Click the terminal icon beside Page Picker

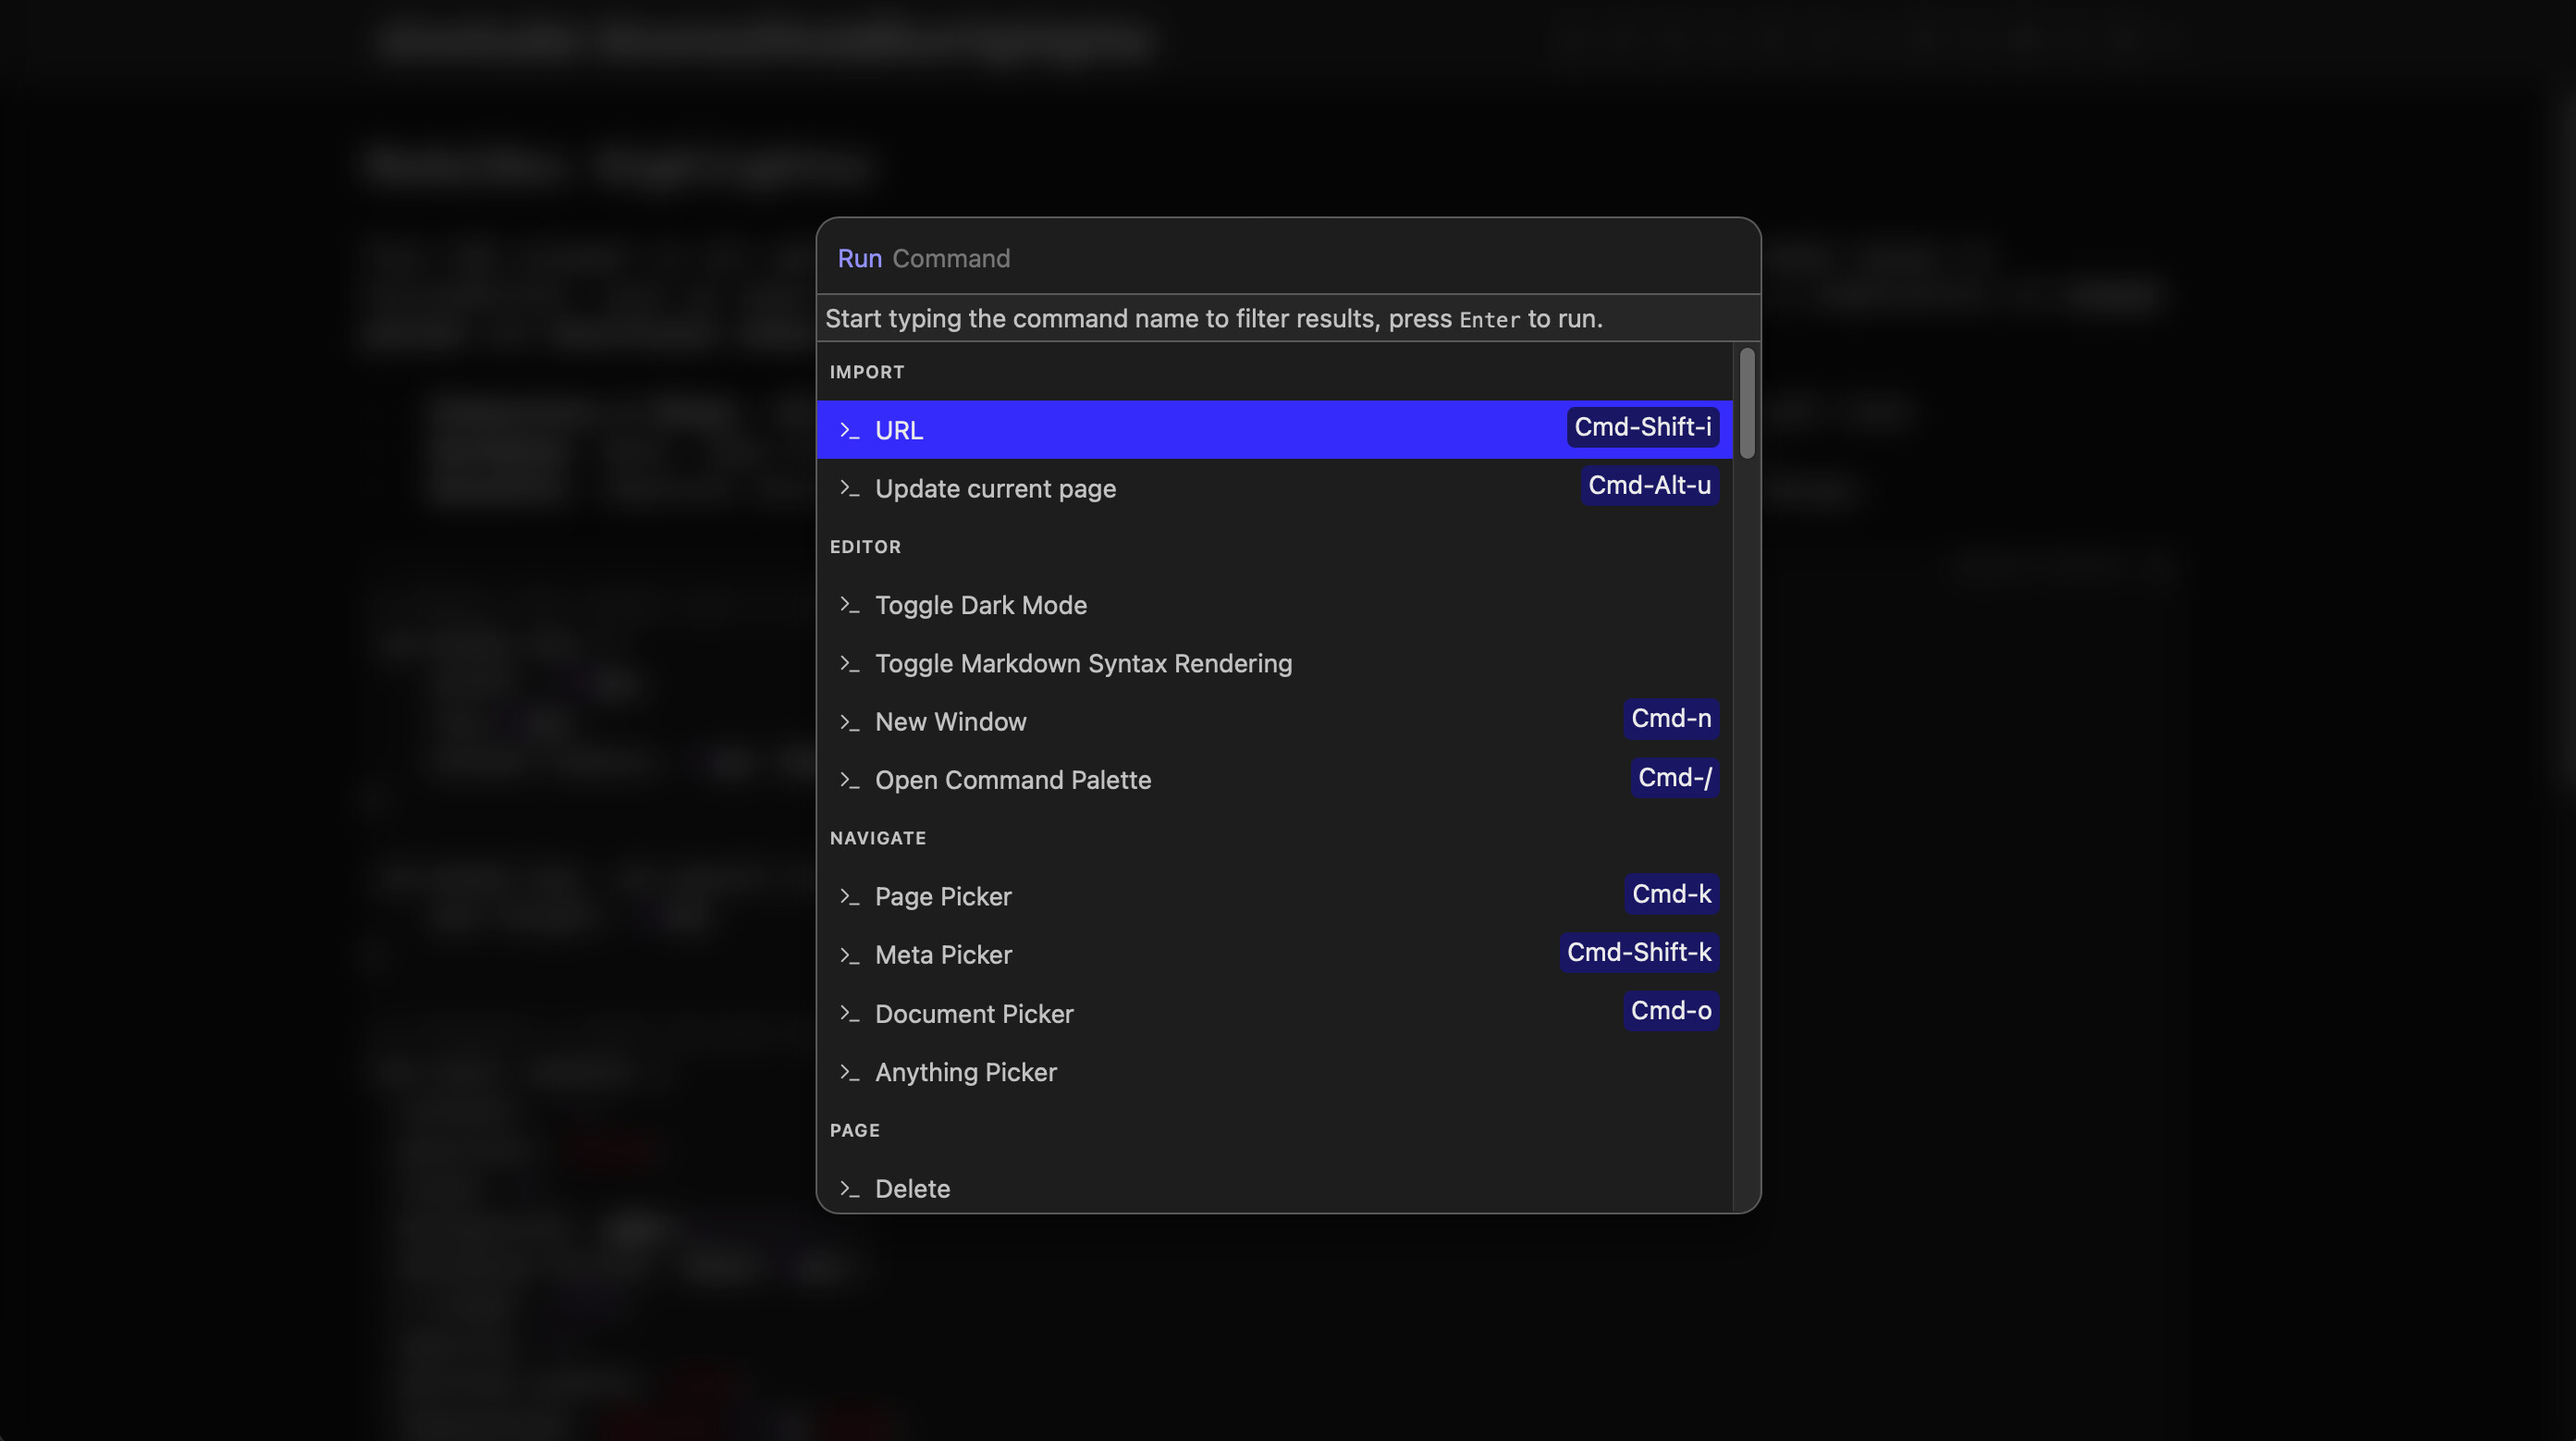coord(849,897)
